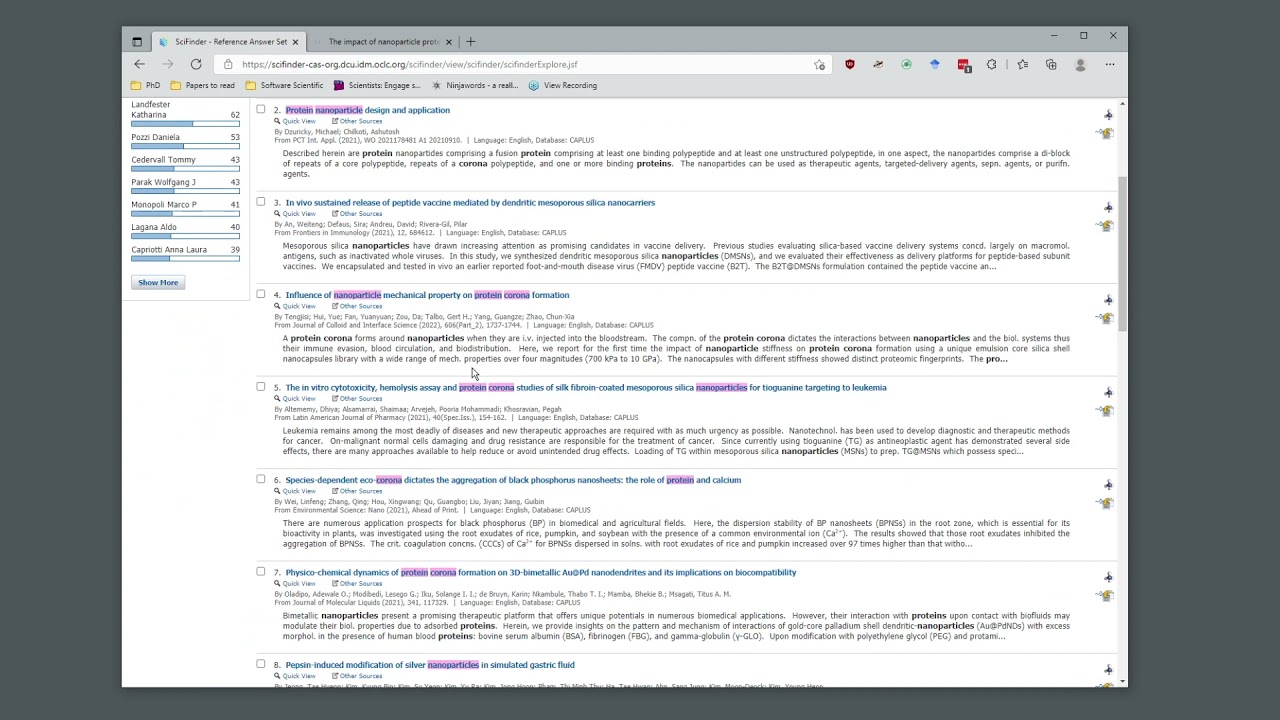This screenshot has width=1280, height=720.
Task: Tick checkbox for result 6 Species-dependent eco-corona
Action: click(x=261, y=479)
